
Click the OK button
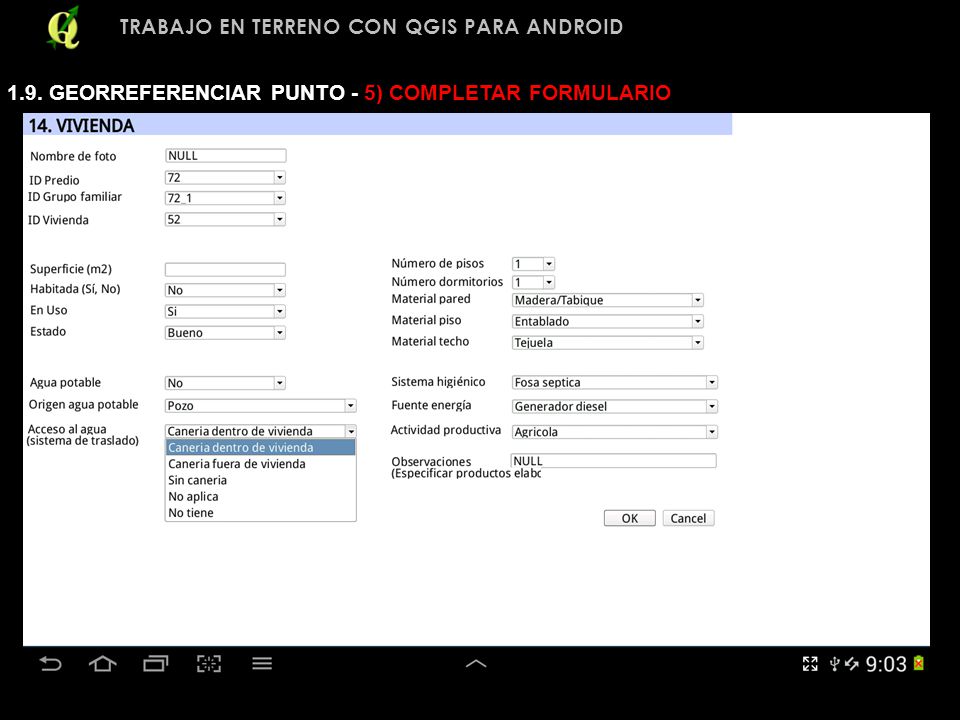point(629,519)
